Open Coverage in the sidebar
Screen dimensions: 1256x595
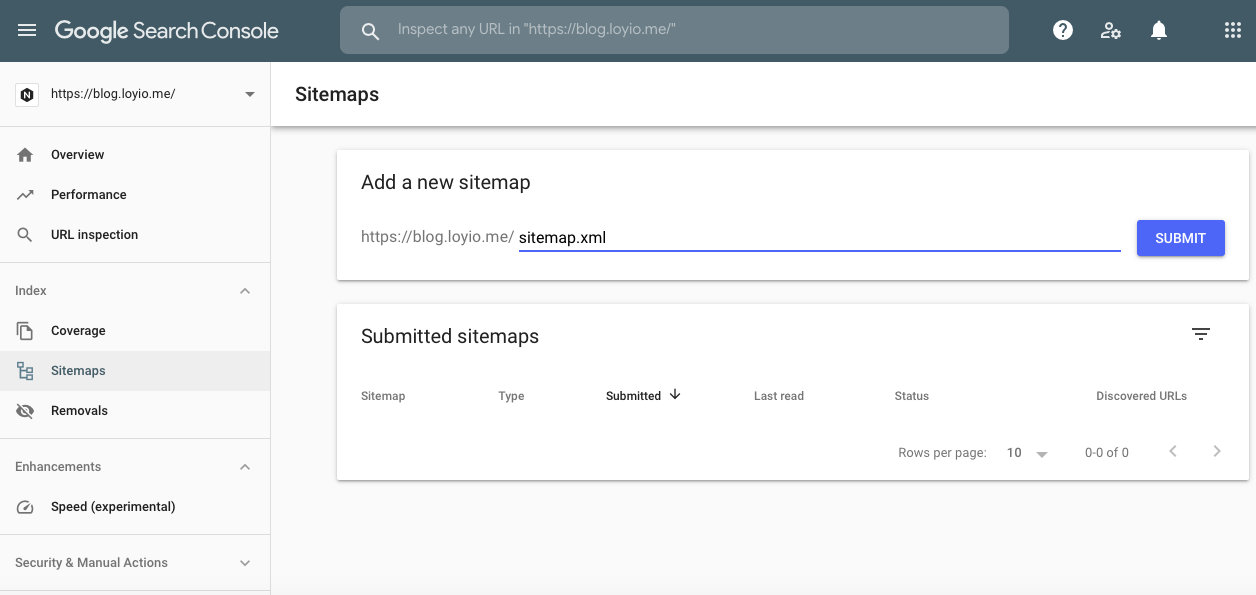[x=135, y=331]
